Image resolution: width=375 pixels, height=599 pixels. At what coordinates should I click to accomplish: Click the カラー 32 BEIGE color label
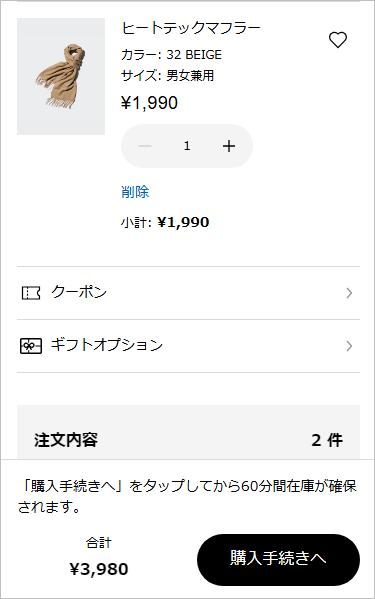coord(171,55)
